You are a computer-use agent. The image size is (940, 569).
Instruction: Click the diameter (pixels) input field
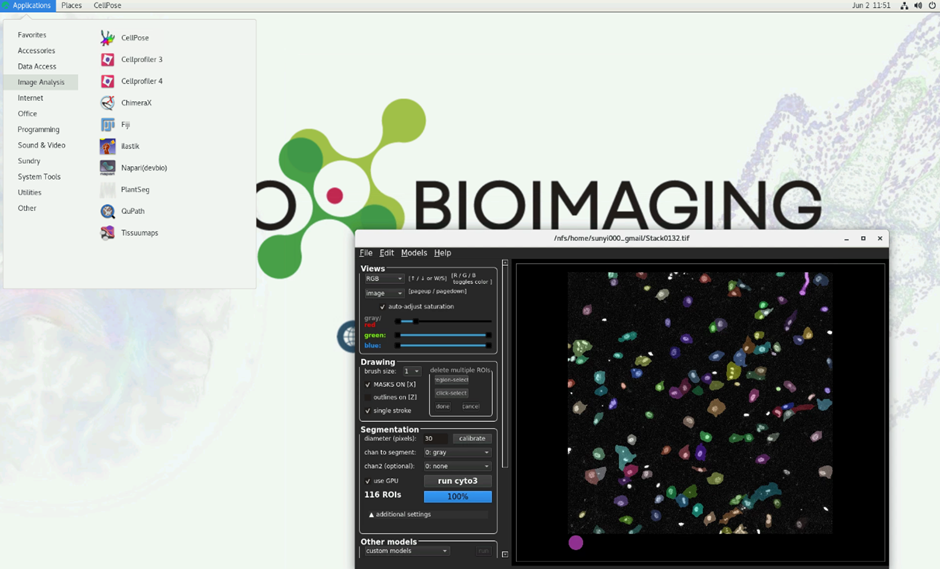point(435,438)
